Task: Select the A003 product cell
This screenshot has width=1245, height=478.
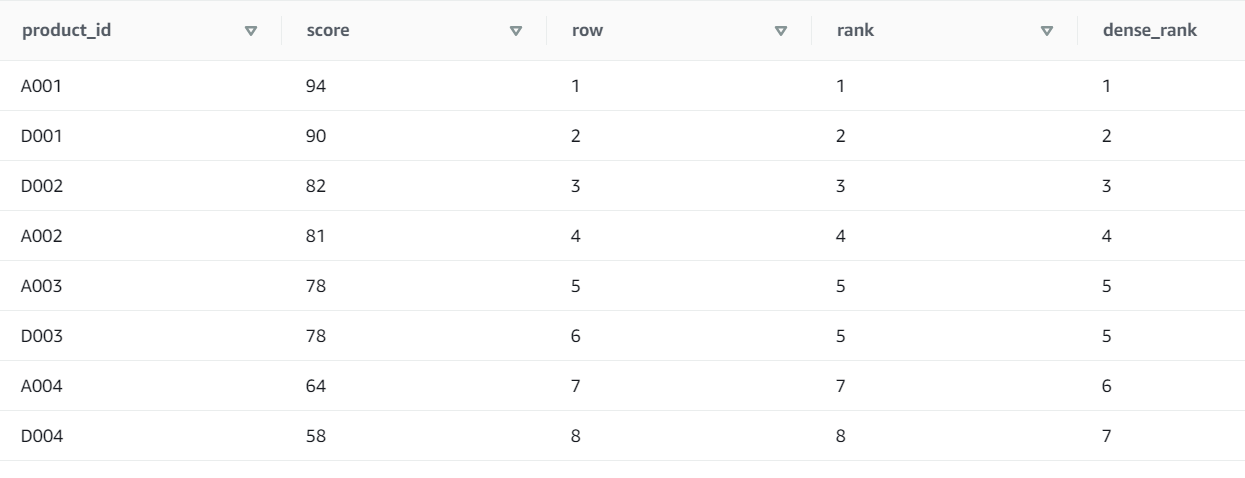Action: click(x=43, y=286)
